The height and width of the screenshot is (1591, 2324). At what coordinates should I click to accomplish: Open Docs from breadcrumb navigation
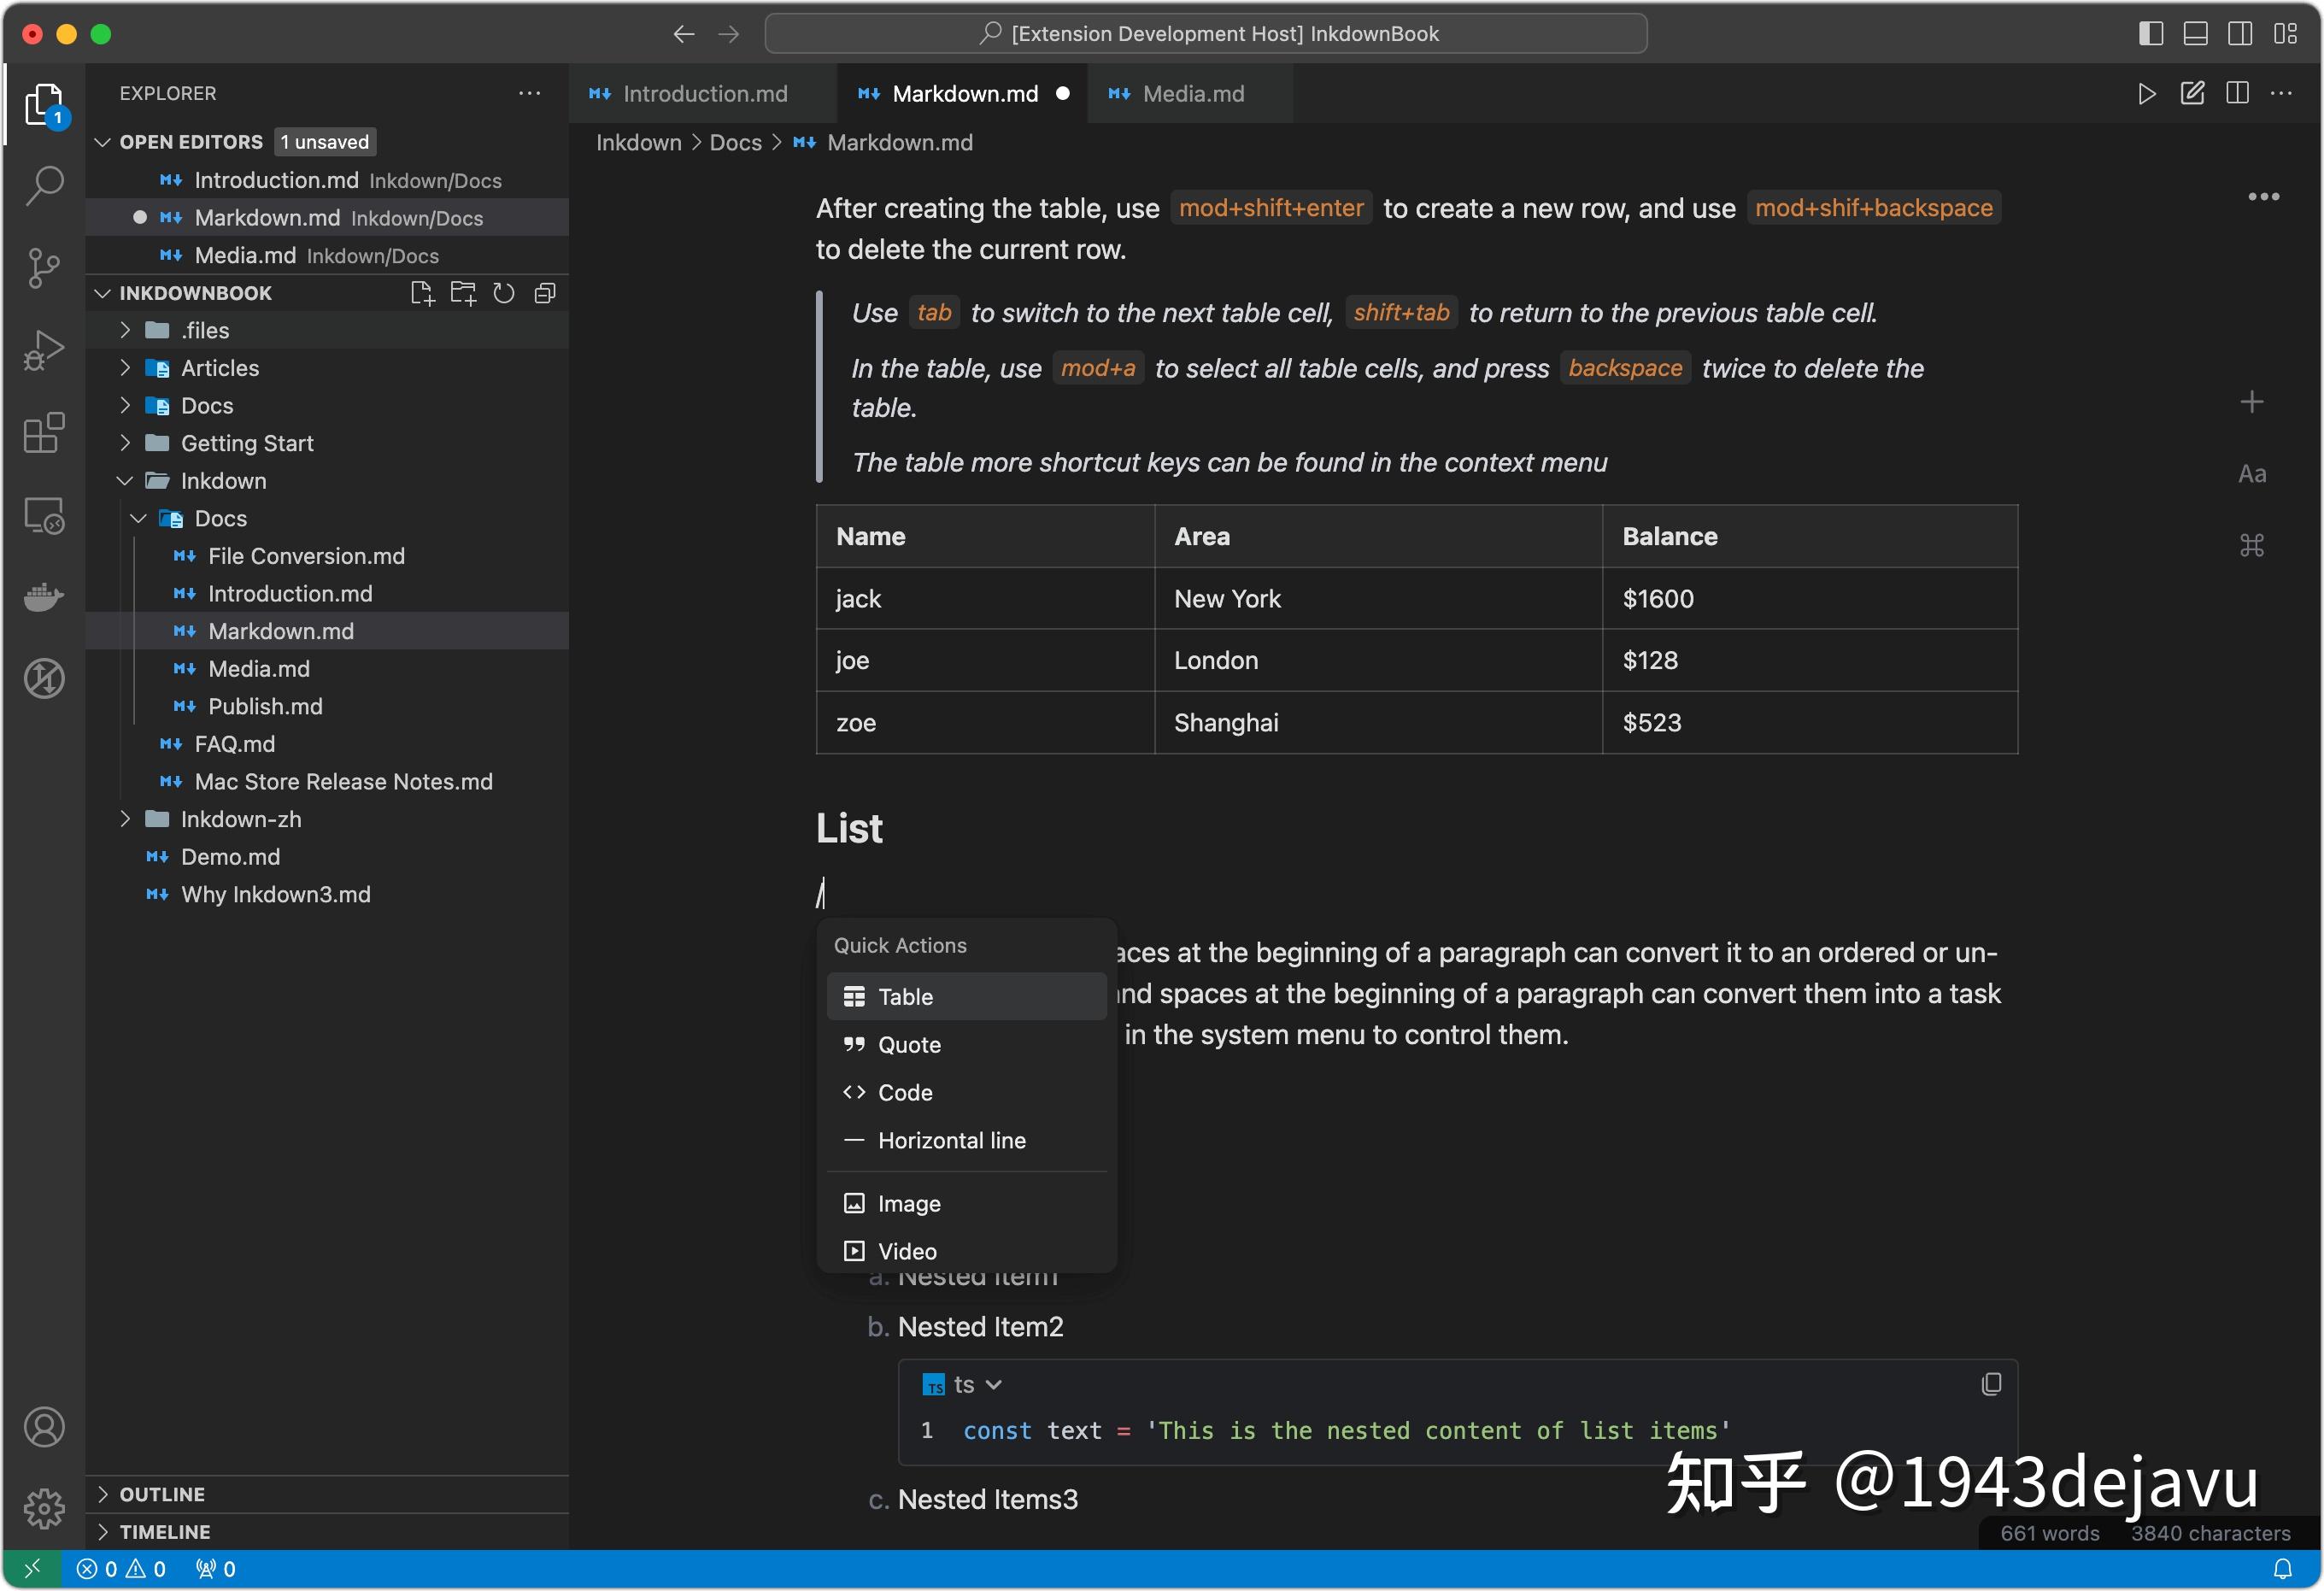735,142
